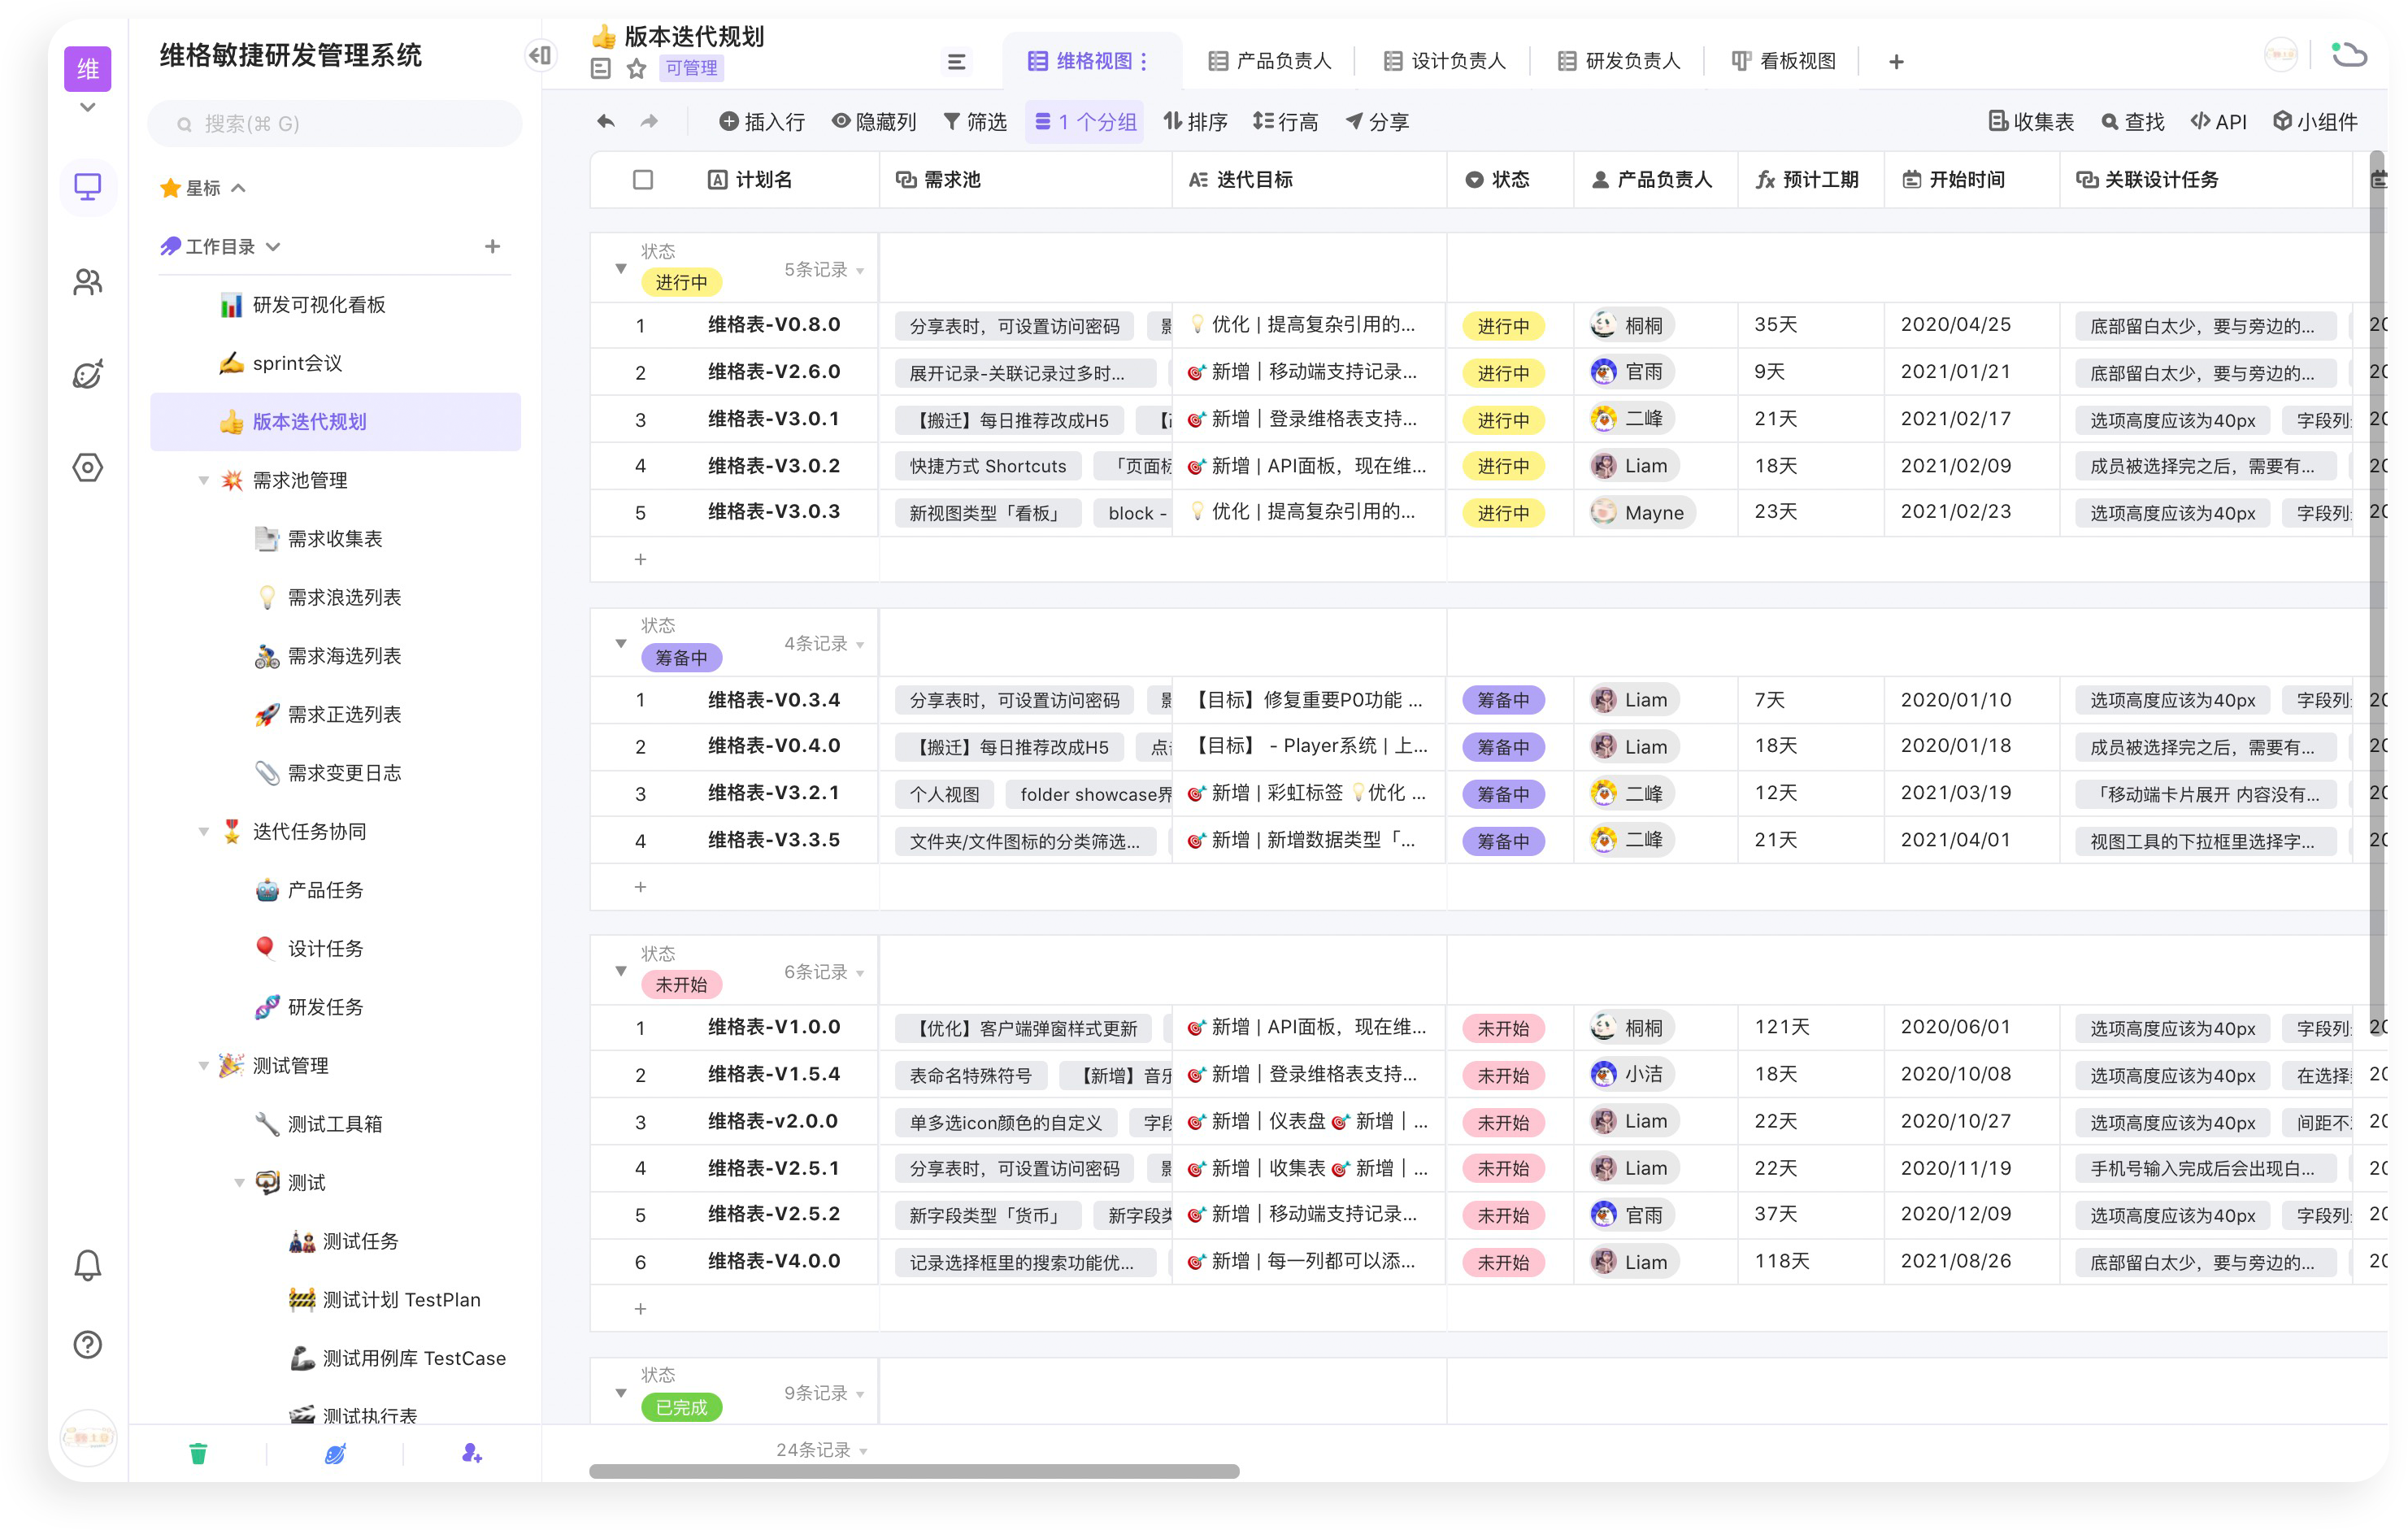Open 需求收集表 in the tree
The image size is (2408, 1530).
pyautogui.click(x=335, y=538)
